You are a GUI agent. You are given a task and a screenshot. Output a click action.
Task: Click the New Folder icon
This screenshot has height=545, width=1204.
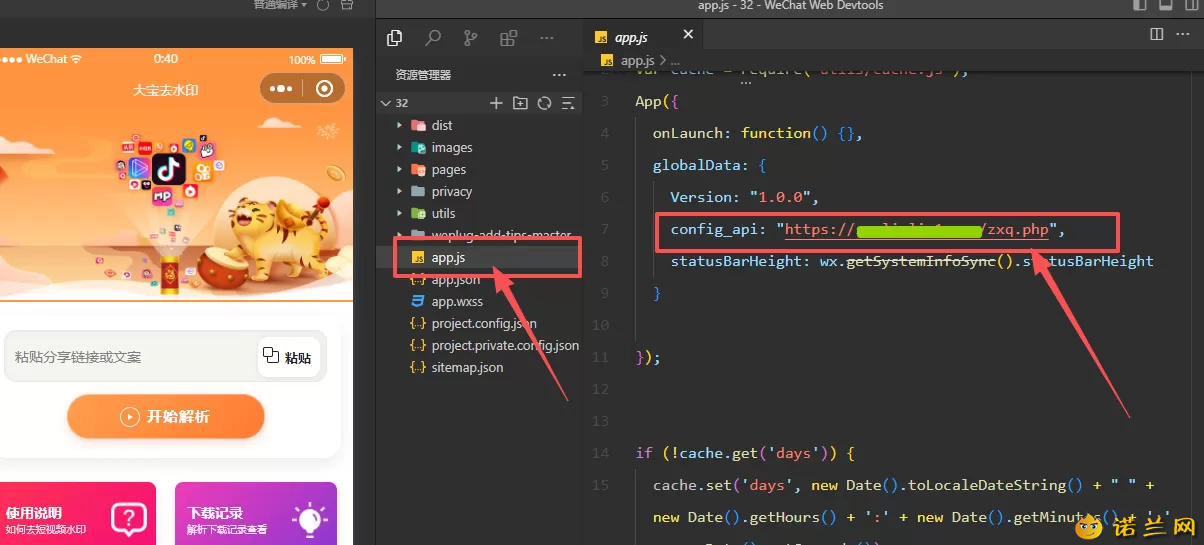click(x=520, y=103)
